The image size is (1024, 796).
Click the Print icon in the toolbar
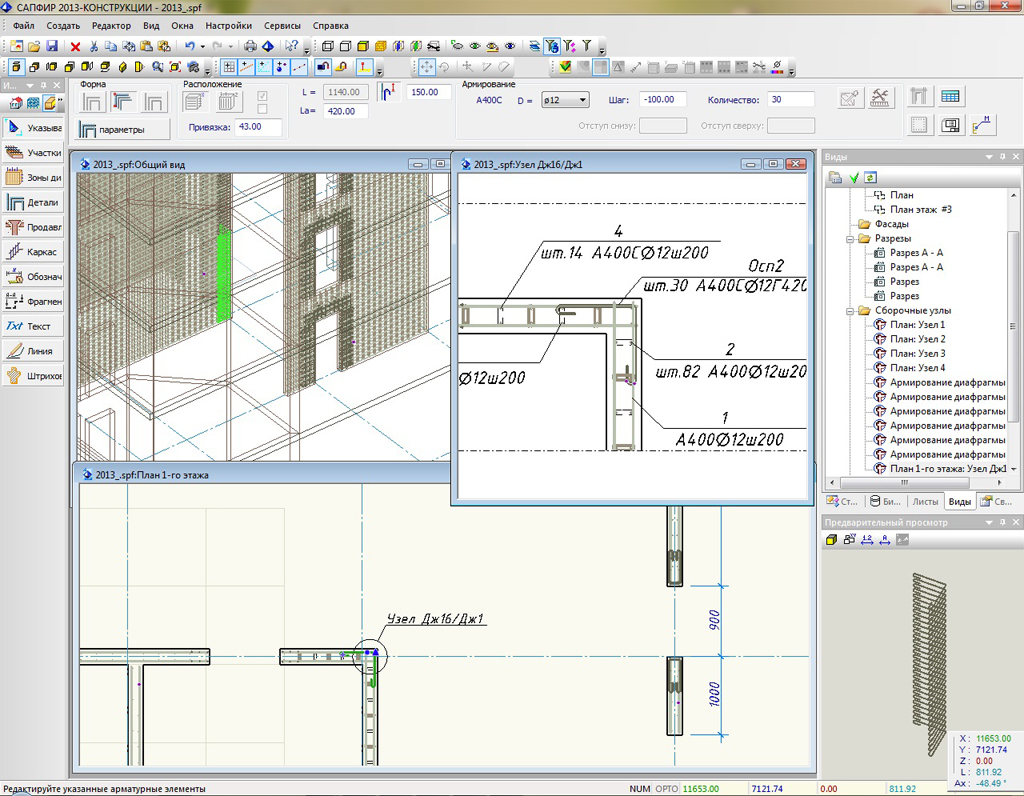[250, 46]
